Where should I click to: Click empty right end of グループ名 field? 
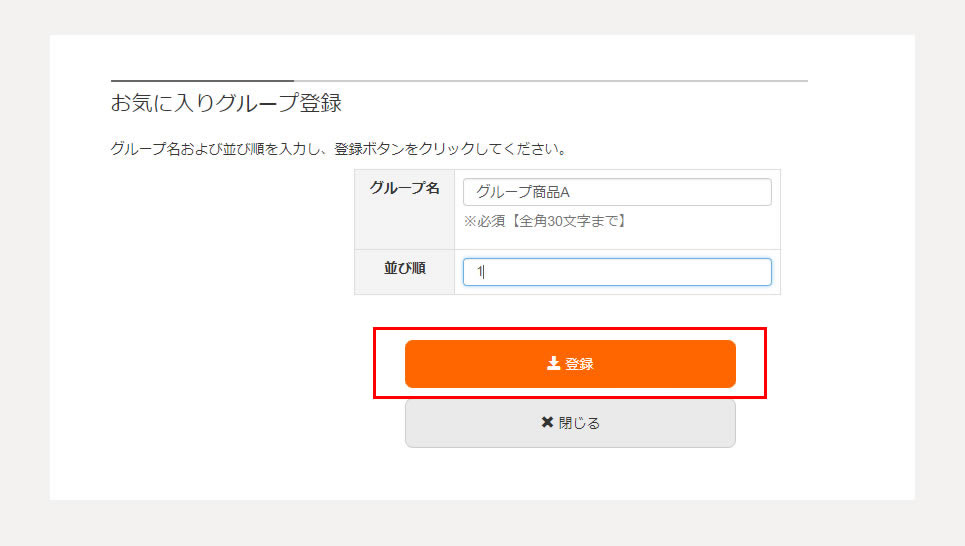tap(708, 192)
